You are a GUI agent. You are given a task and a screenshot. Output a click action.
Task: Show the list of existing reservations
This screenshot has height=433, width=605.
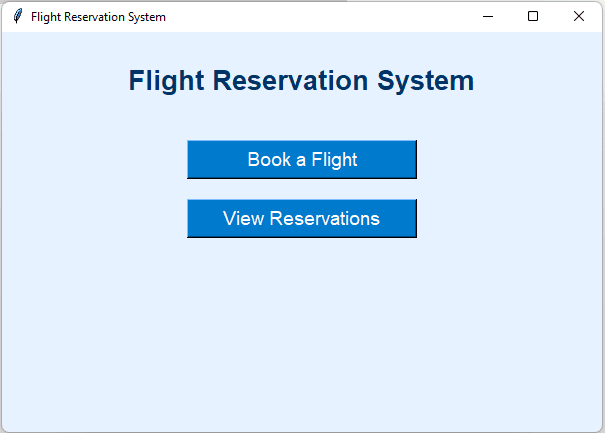click(x=301, y=218)
